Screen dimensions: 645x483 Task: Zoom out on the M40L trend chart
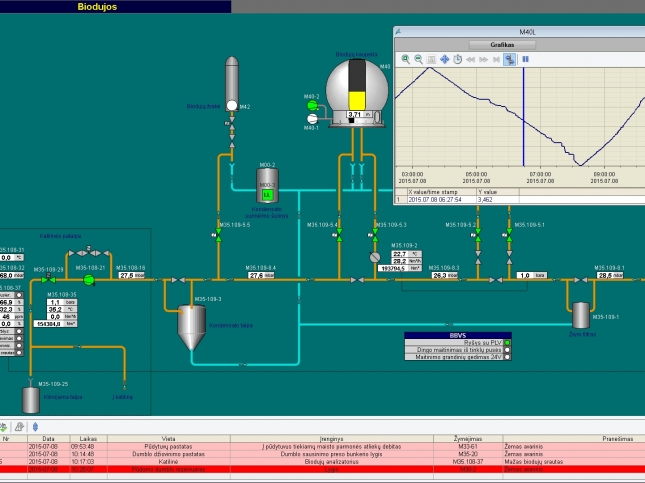point(418,59)
